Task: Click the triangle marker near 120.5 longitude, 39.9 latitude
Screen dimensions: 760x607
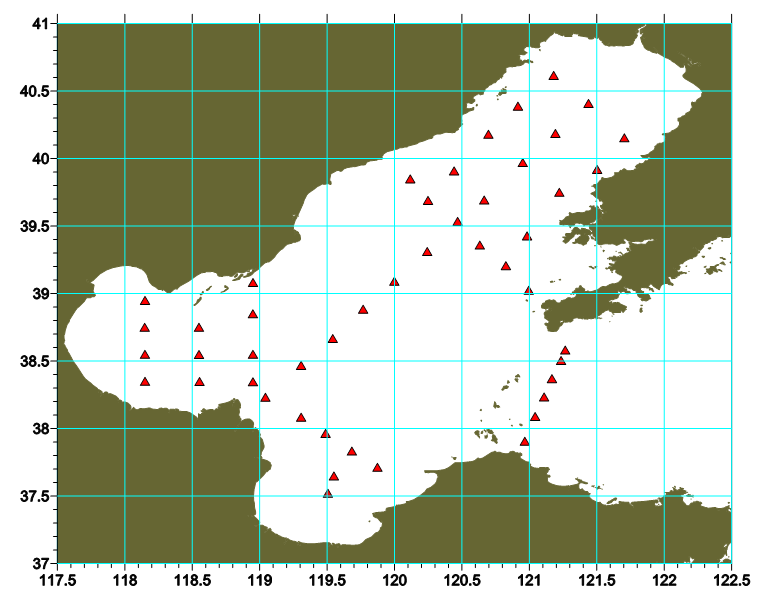Action: (454, 171)
